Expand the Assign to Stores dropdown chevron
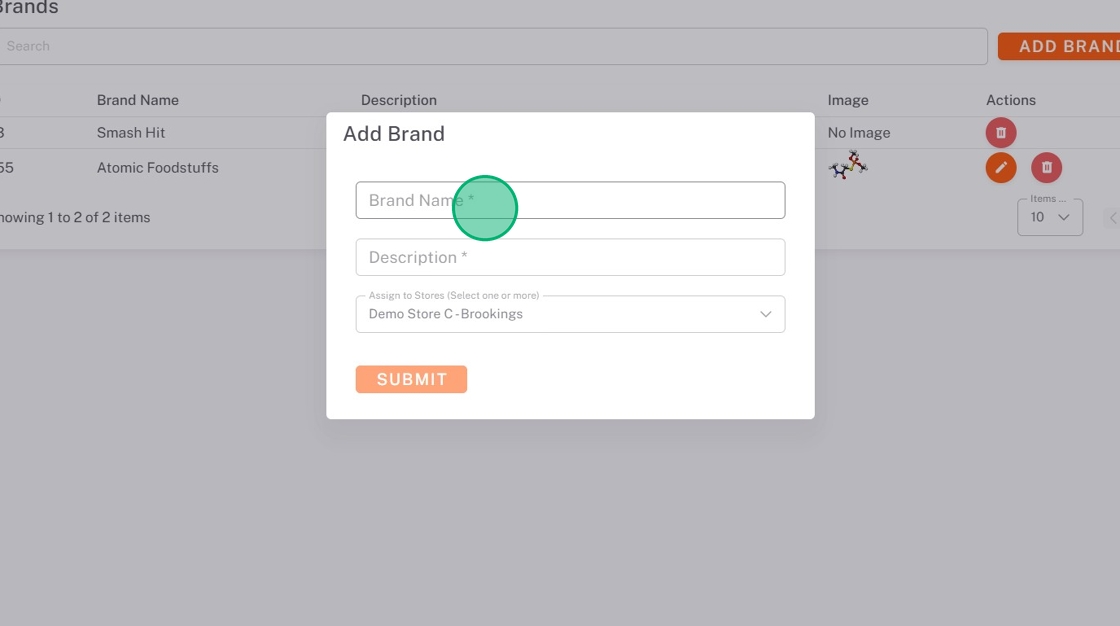Image resolution: width=1120 pixels, height=626 pixels. coord(765,314)
